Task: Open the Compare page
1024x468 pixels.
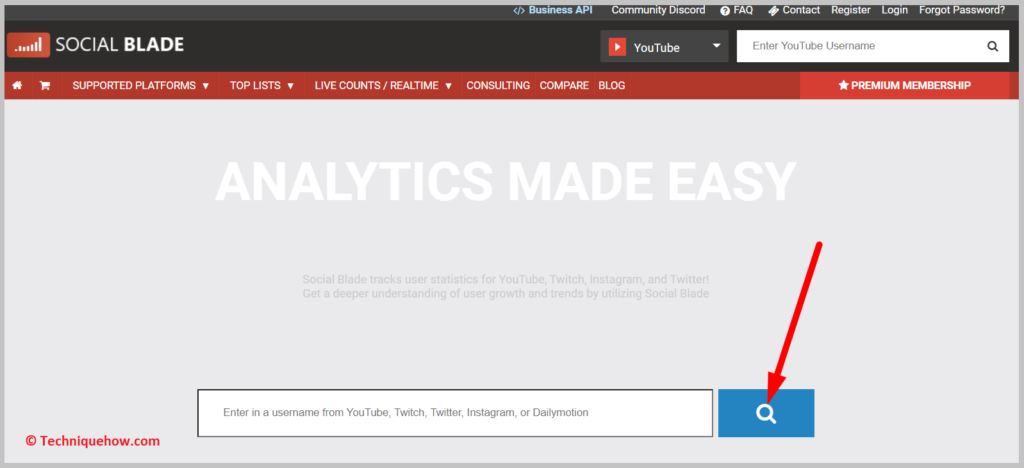Action: pos(564,86)
